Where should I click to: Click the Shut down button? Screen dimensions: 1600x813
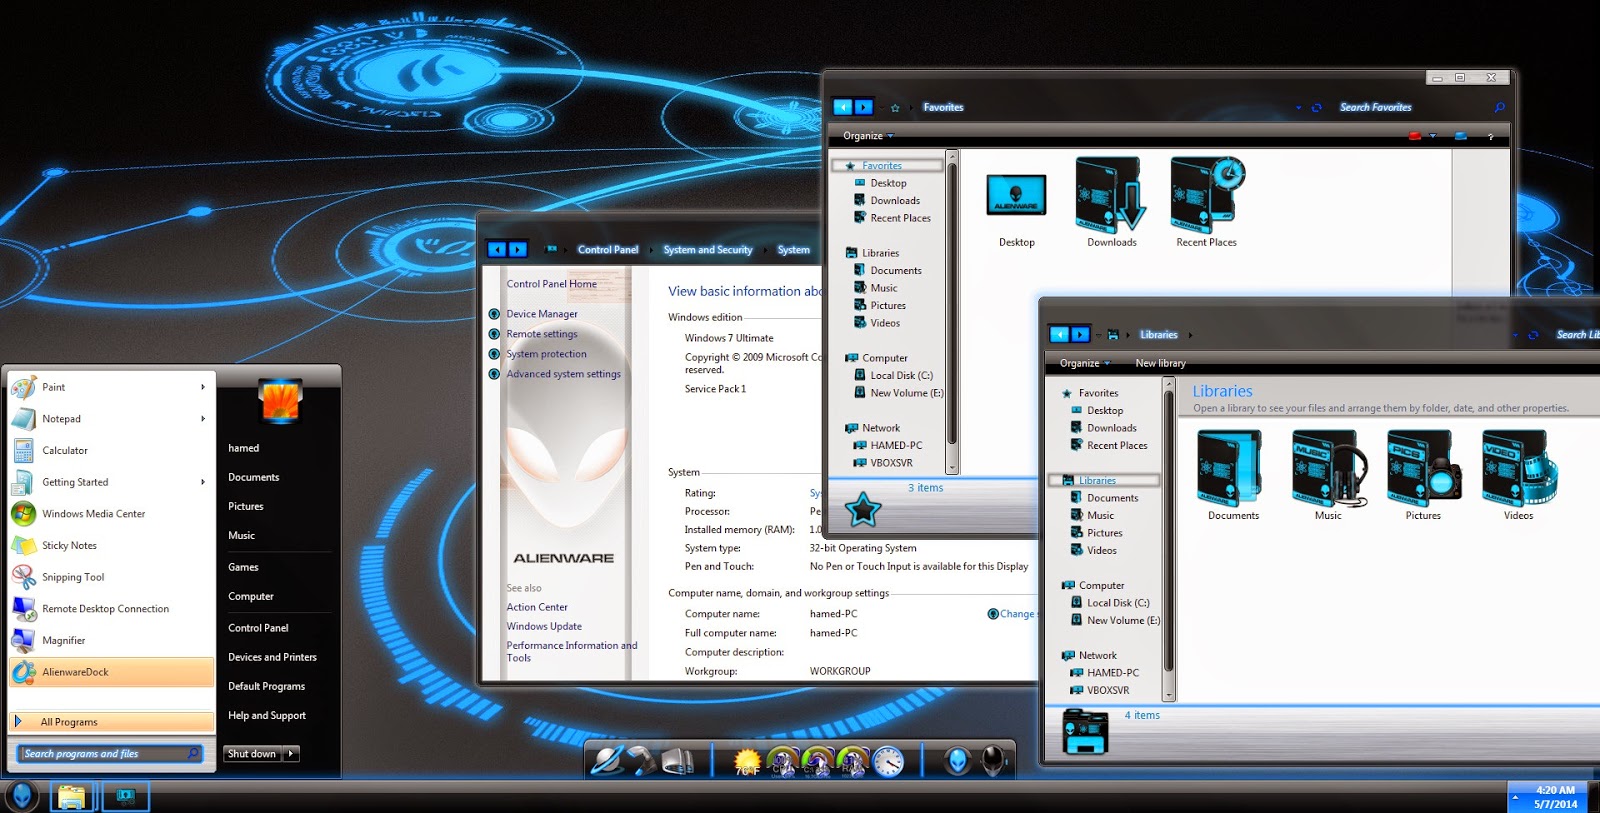252,754
